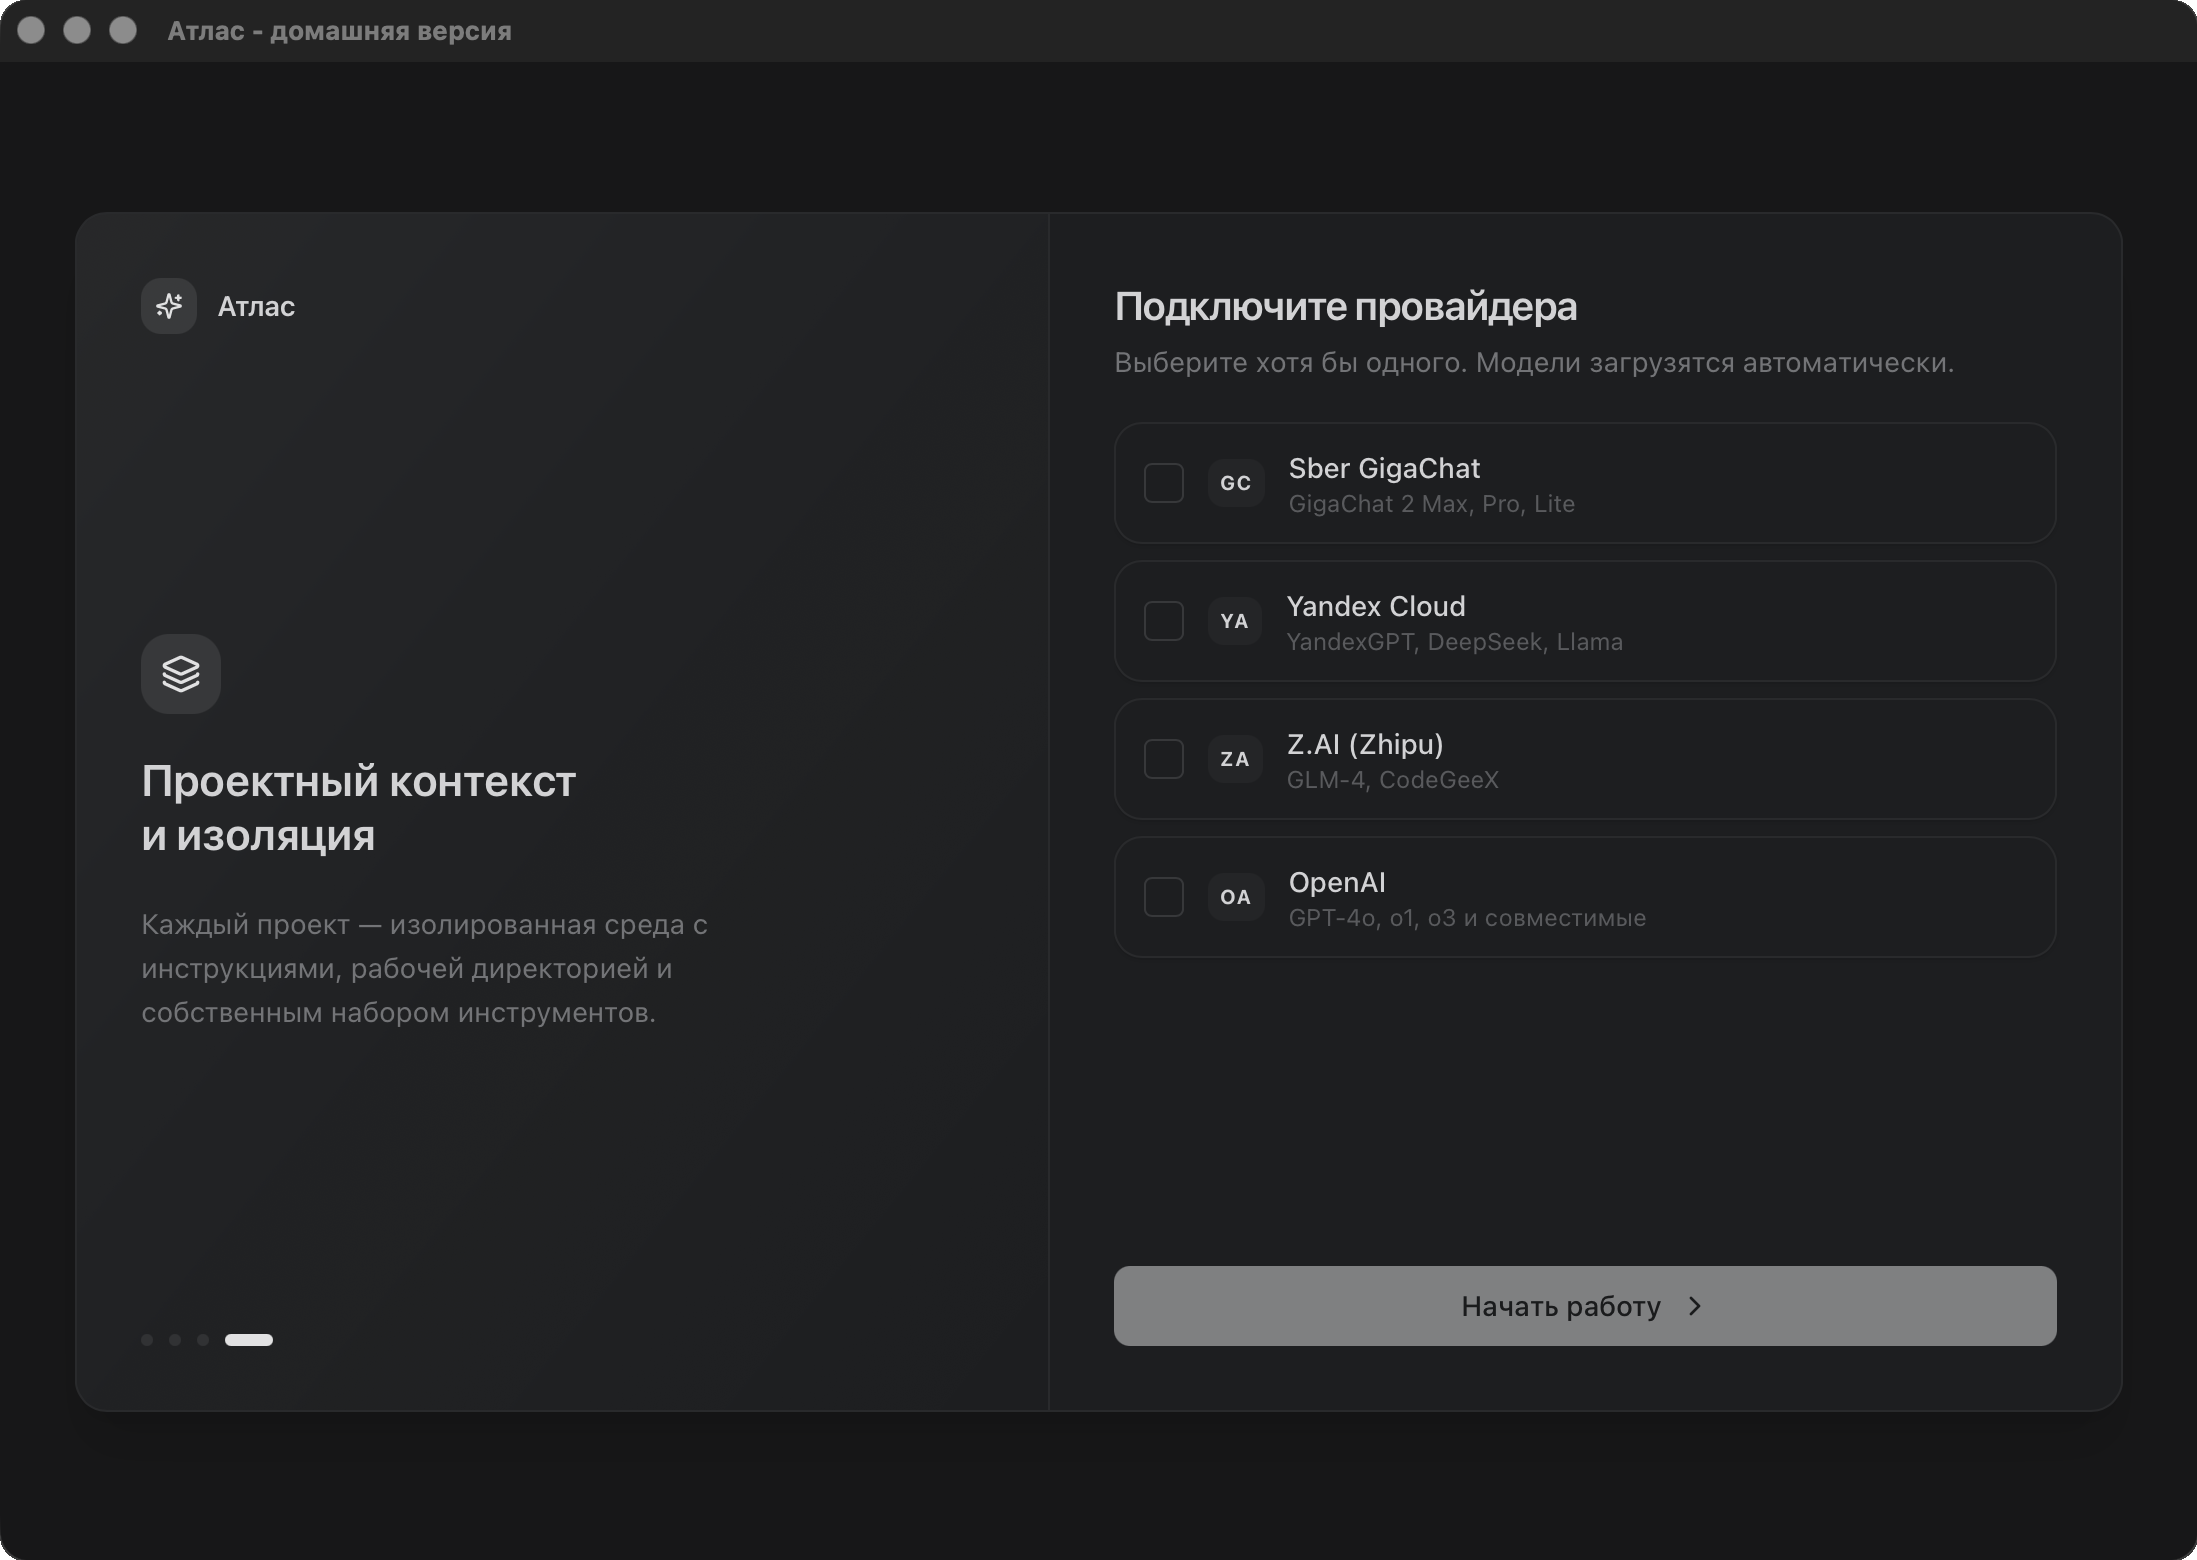The image size is (2197, 1560).
Task: Click the Атлас brand label text
Action: click(256, 306)
